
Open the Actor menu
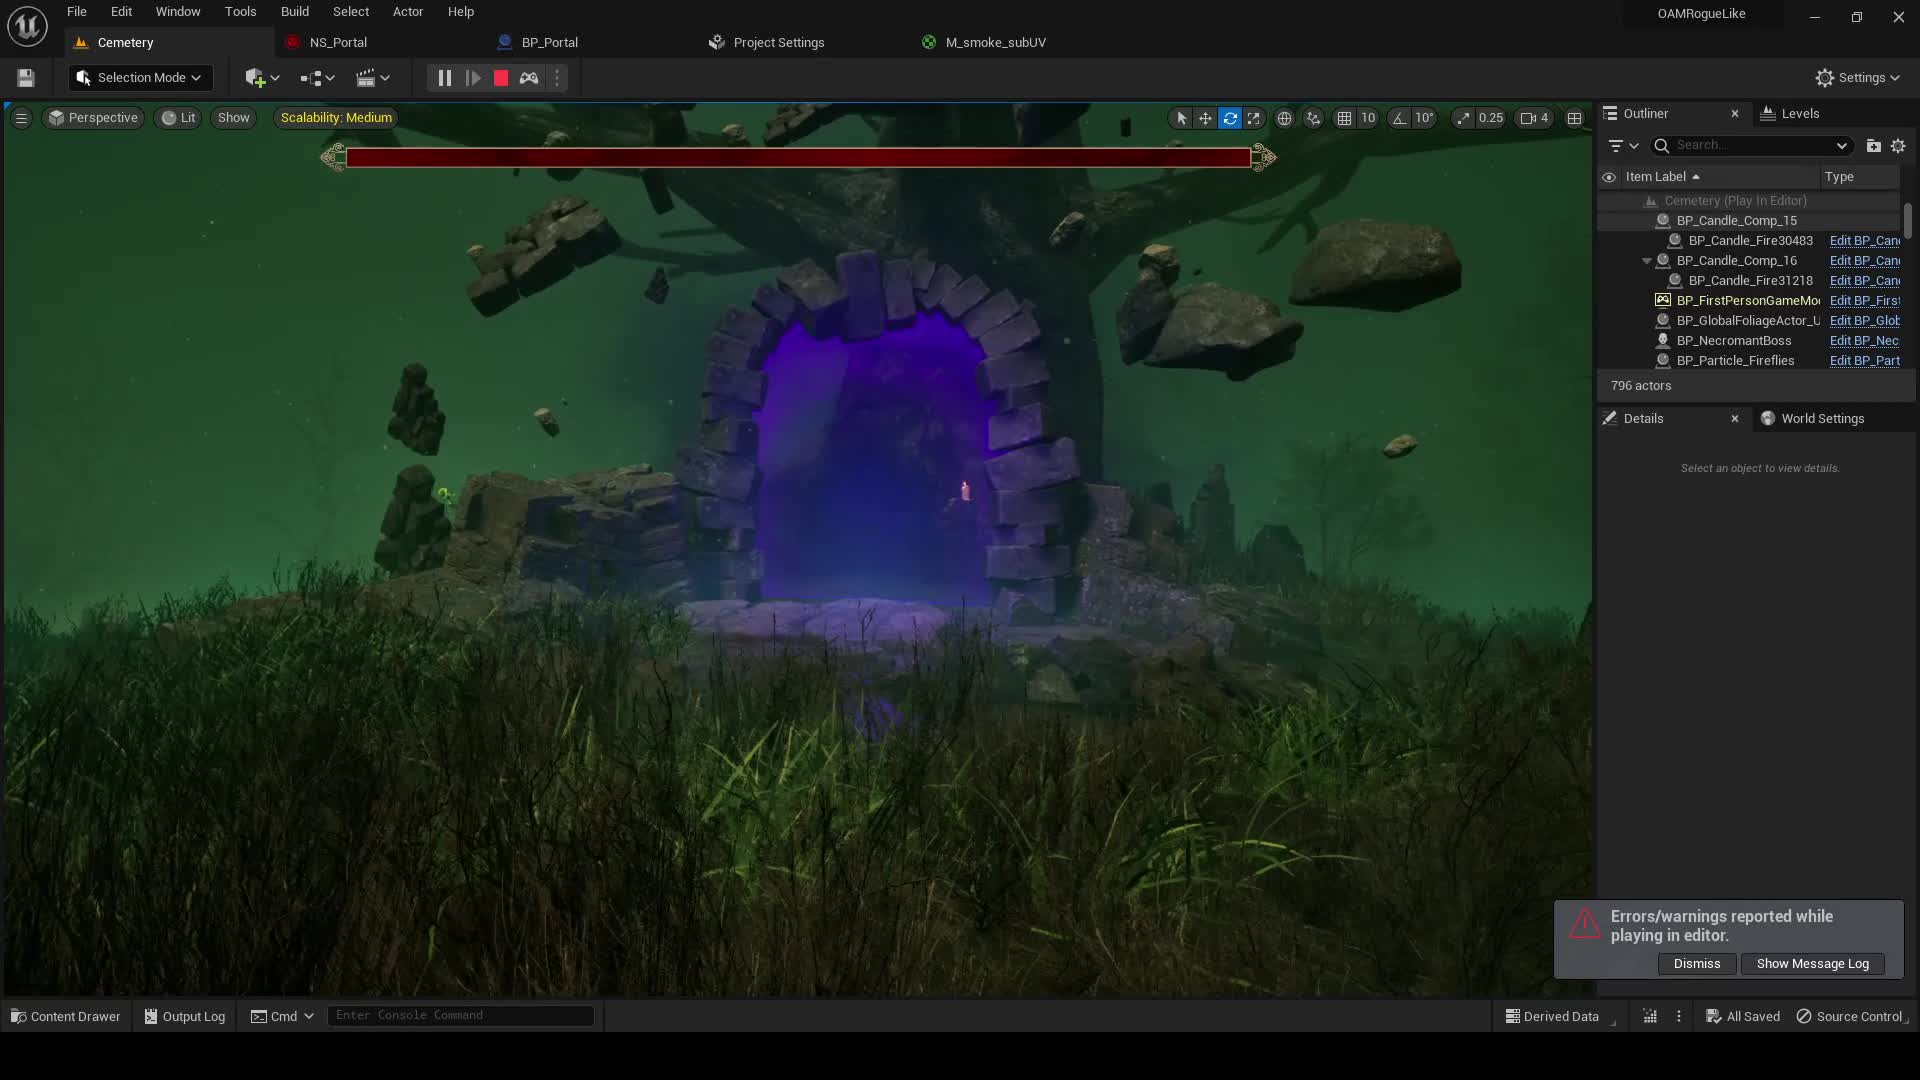click(x=408, y=12)
